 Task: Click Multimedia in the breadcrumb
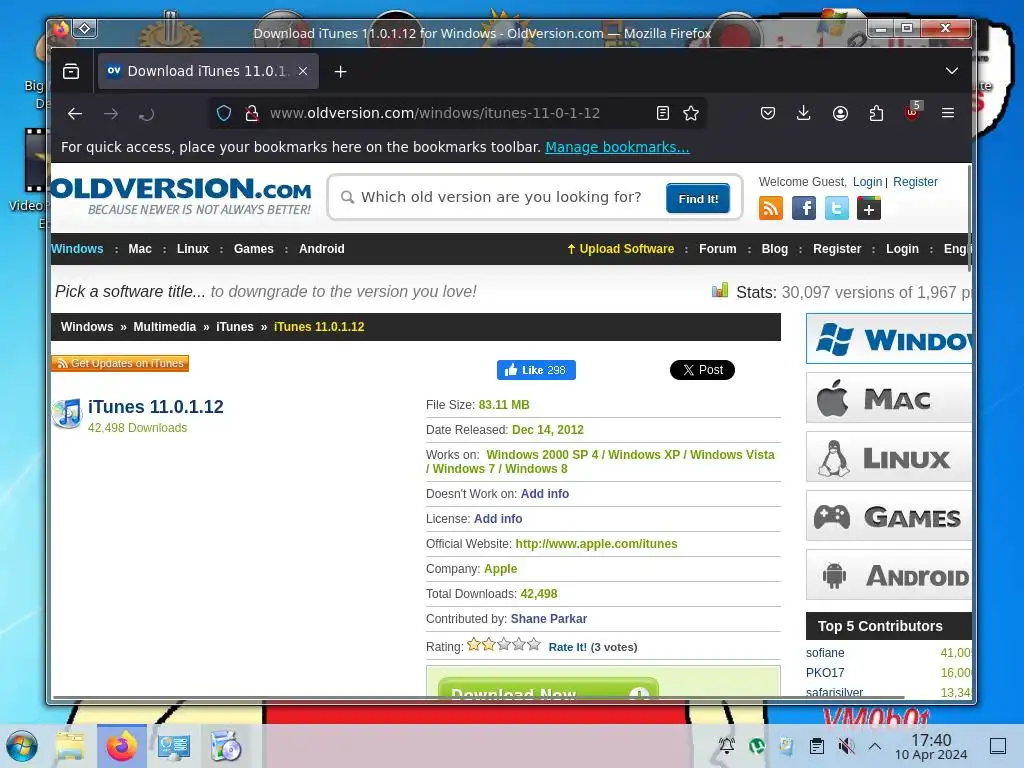pyautogui.click(x=165, y=327)
